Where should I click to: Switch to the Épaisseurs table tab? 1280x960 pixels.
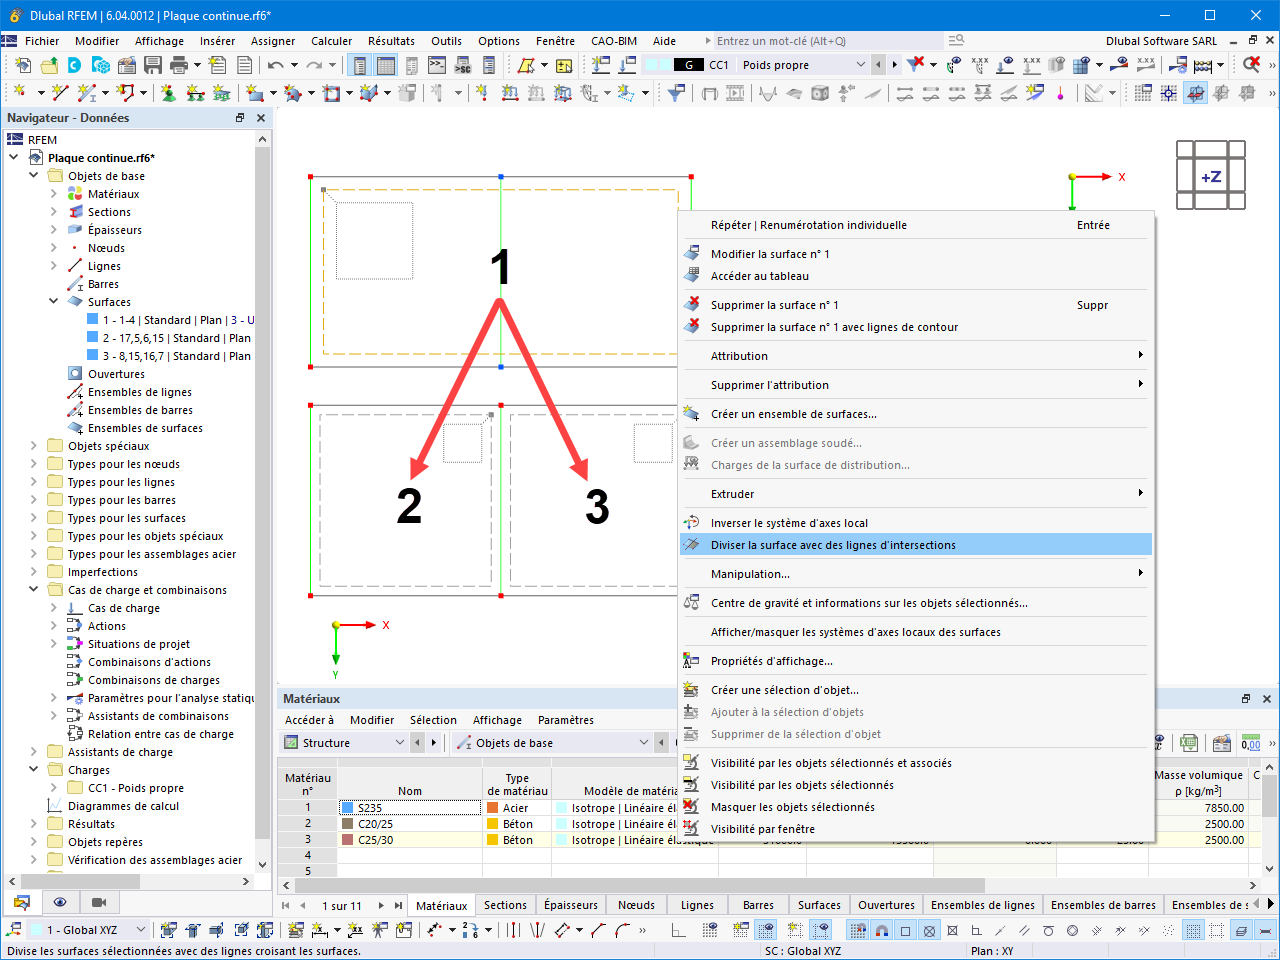[x=571, y=905]
